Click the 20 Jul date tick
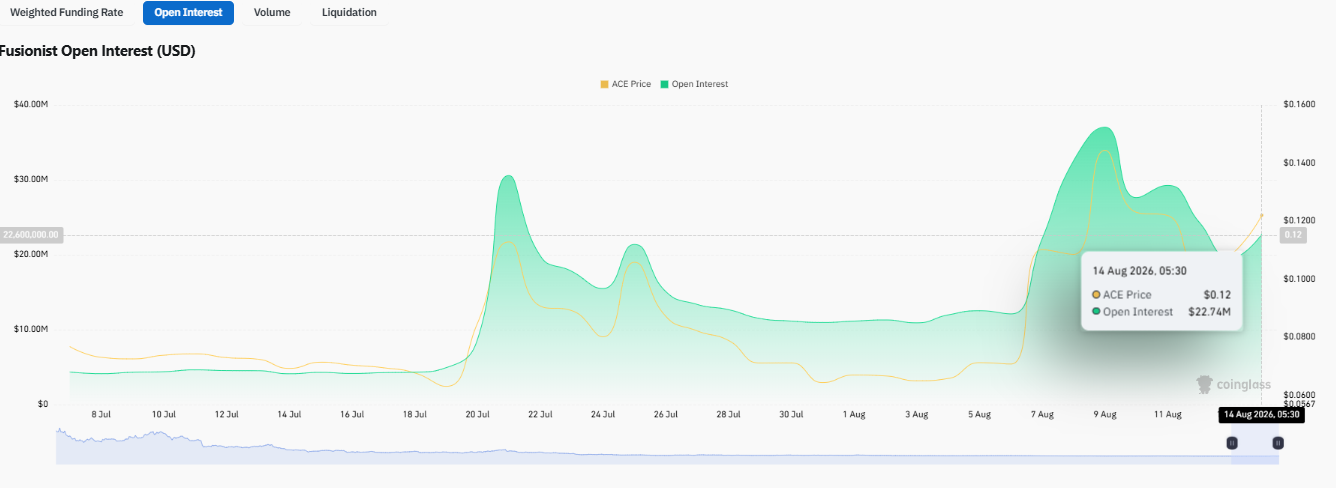 478,414
